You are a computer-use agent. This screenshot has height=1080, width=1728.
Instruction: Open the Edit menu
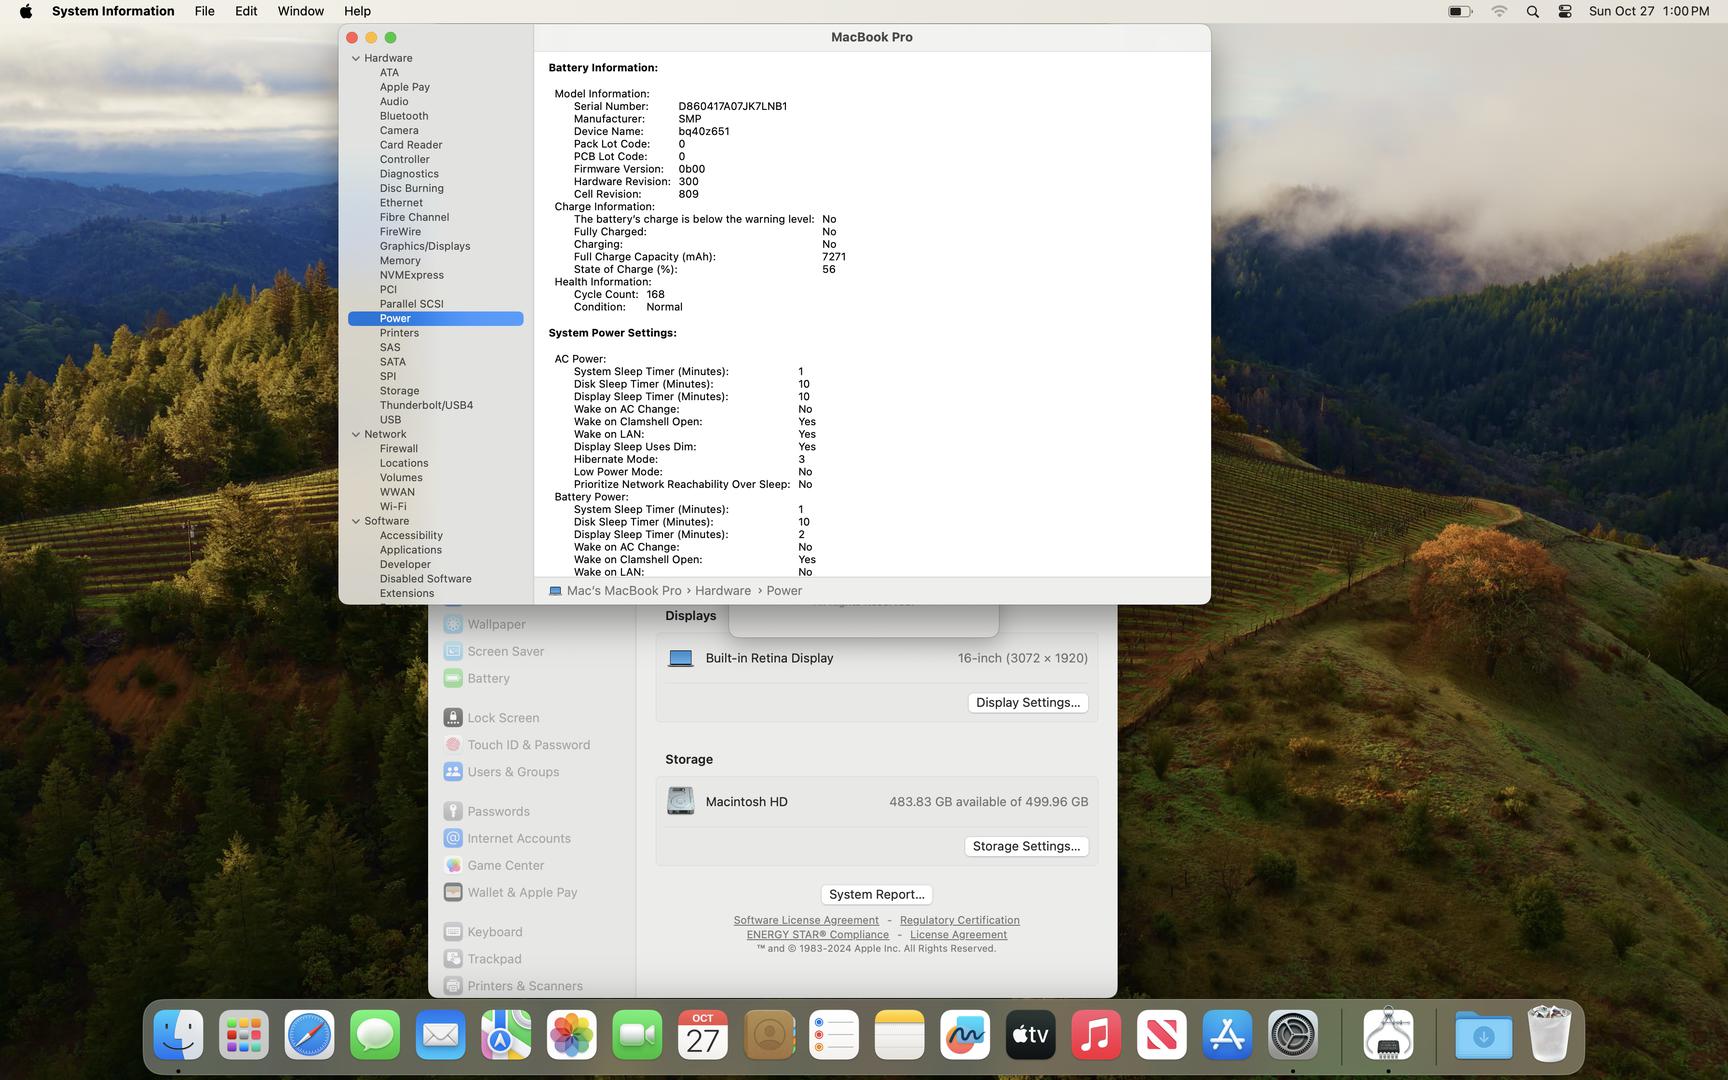(246, 11)
